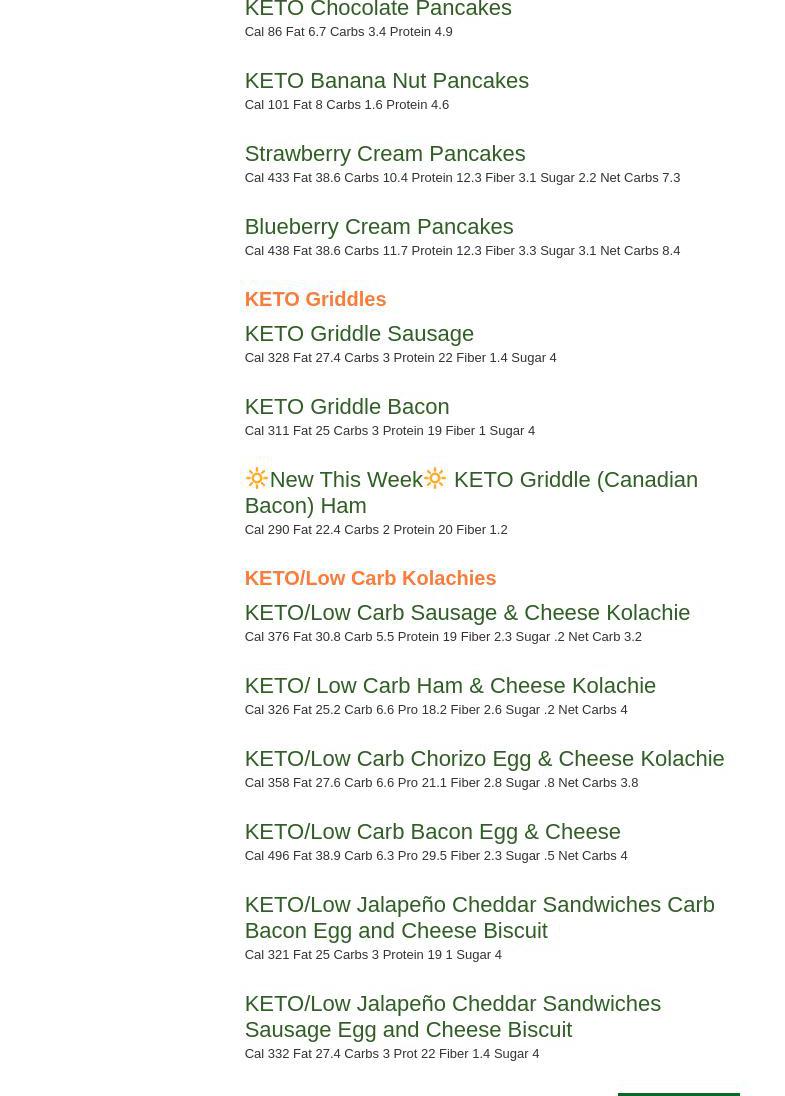
Task: Click the sun icon after "New This Week"
Action: coord(435,478)
